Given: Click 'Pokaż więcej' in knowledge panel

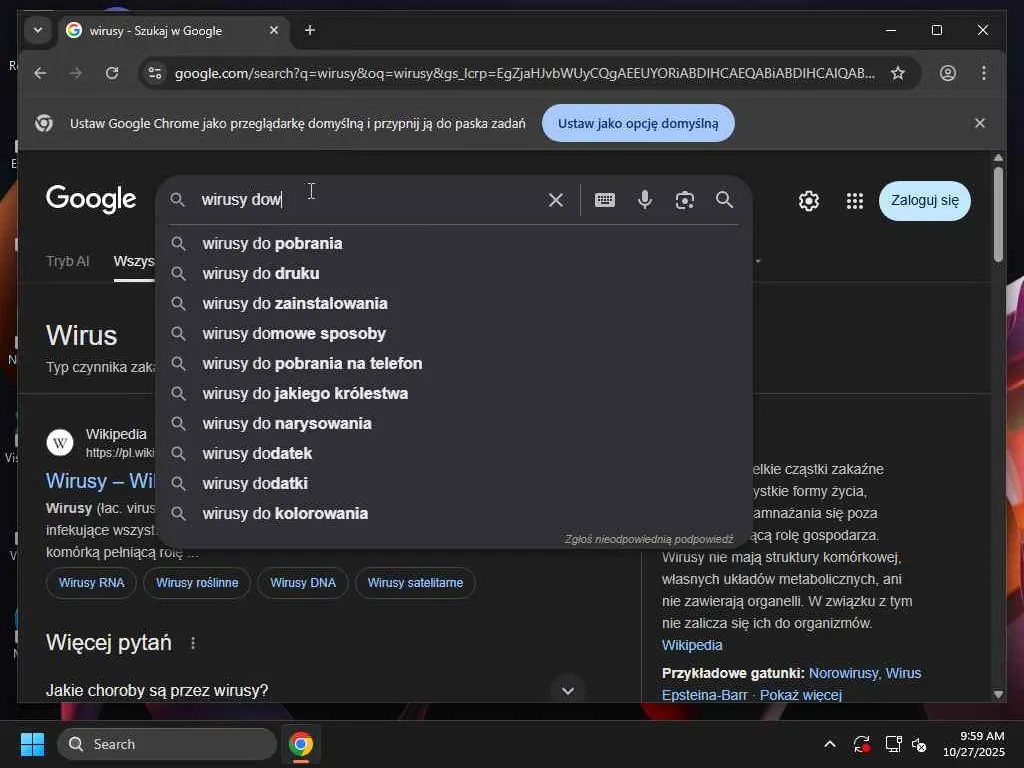Looking at the screenshot, I should (x=801, y=695).
